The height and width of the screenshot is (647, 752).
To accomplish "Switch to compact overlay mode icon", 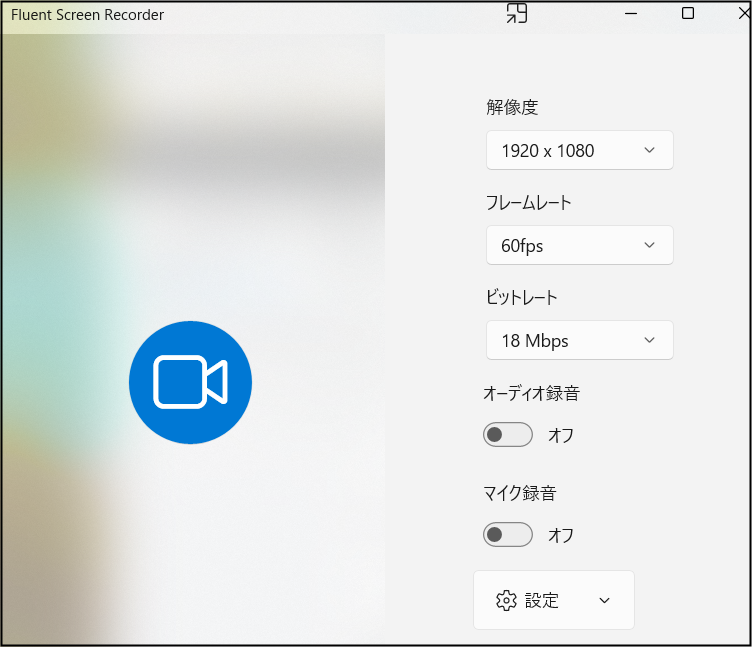I will 517,13.
